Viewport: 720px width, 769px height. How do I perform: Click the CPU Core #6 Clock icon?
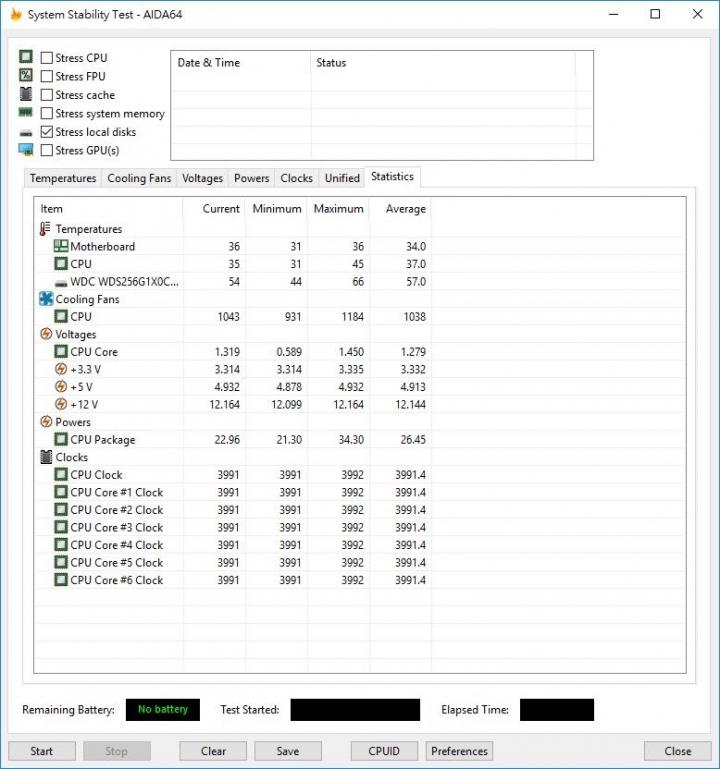(x=61, y=580)
